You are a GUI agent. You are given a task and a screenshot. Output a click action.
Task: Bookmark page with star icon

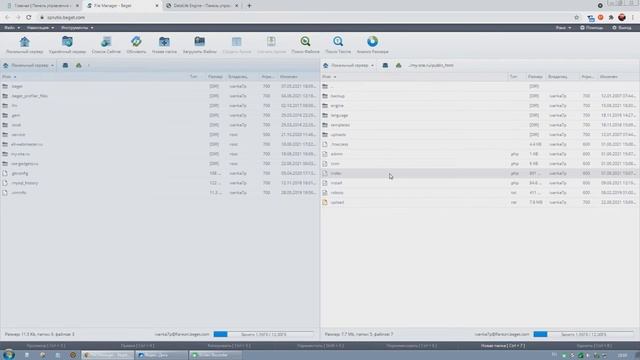(576, 18)
